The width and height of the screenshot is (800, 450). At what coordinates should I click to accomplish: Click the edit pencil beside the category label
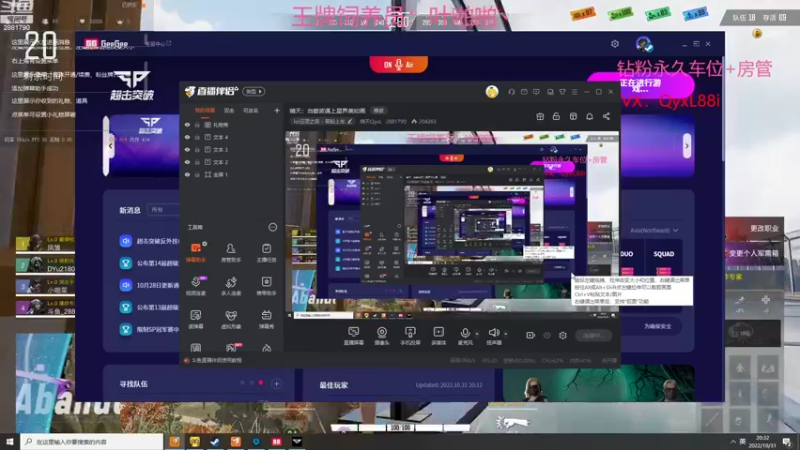click(x=350, y=121)
